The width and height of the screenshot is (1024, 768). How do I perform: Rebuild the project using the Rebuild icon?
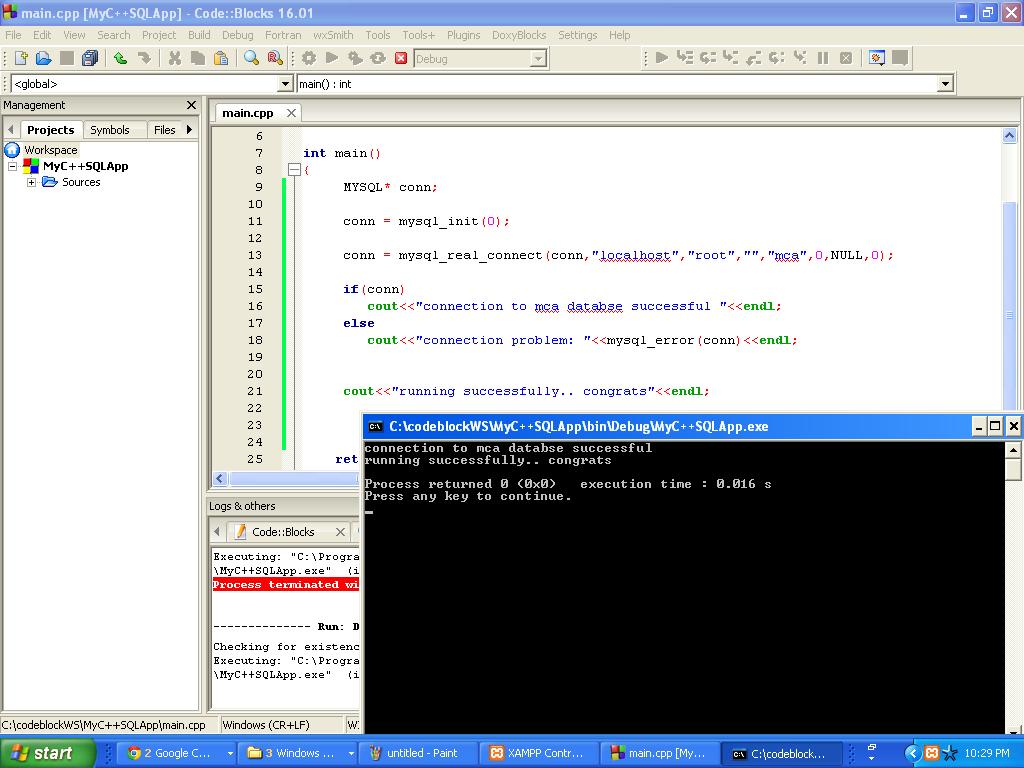[377, 58]
